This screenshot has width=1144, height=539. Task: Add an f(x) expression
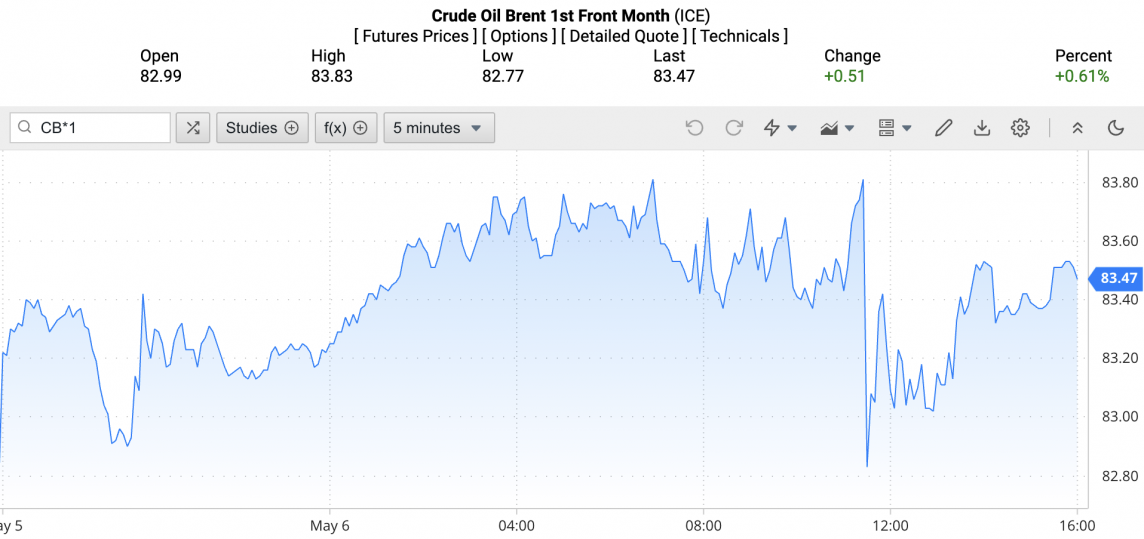click(x=346, y=128)
